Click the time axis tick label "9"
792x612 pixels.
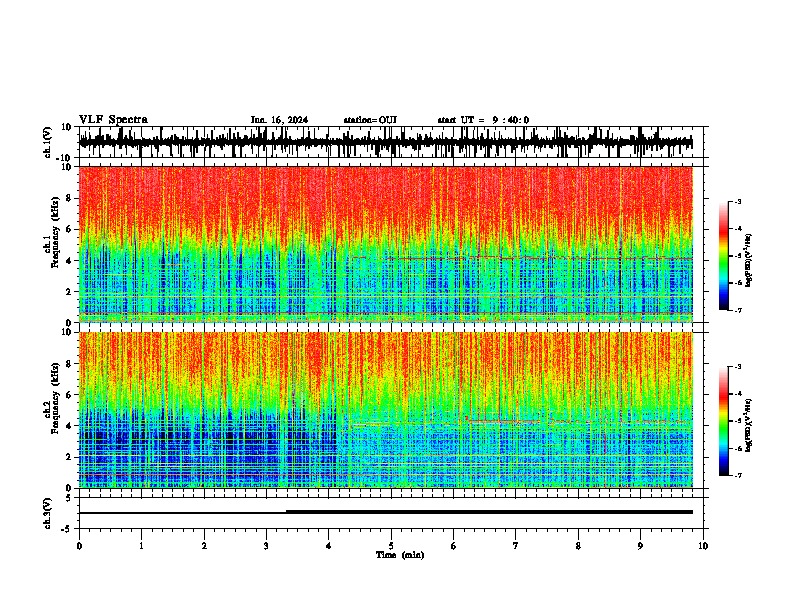640,546
